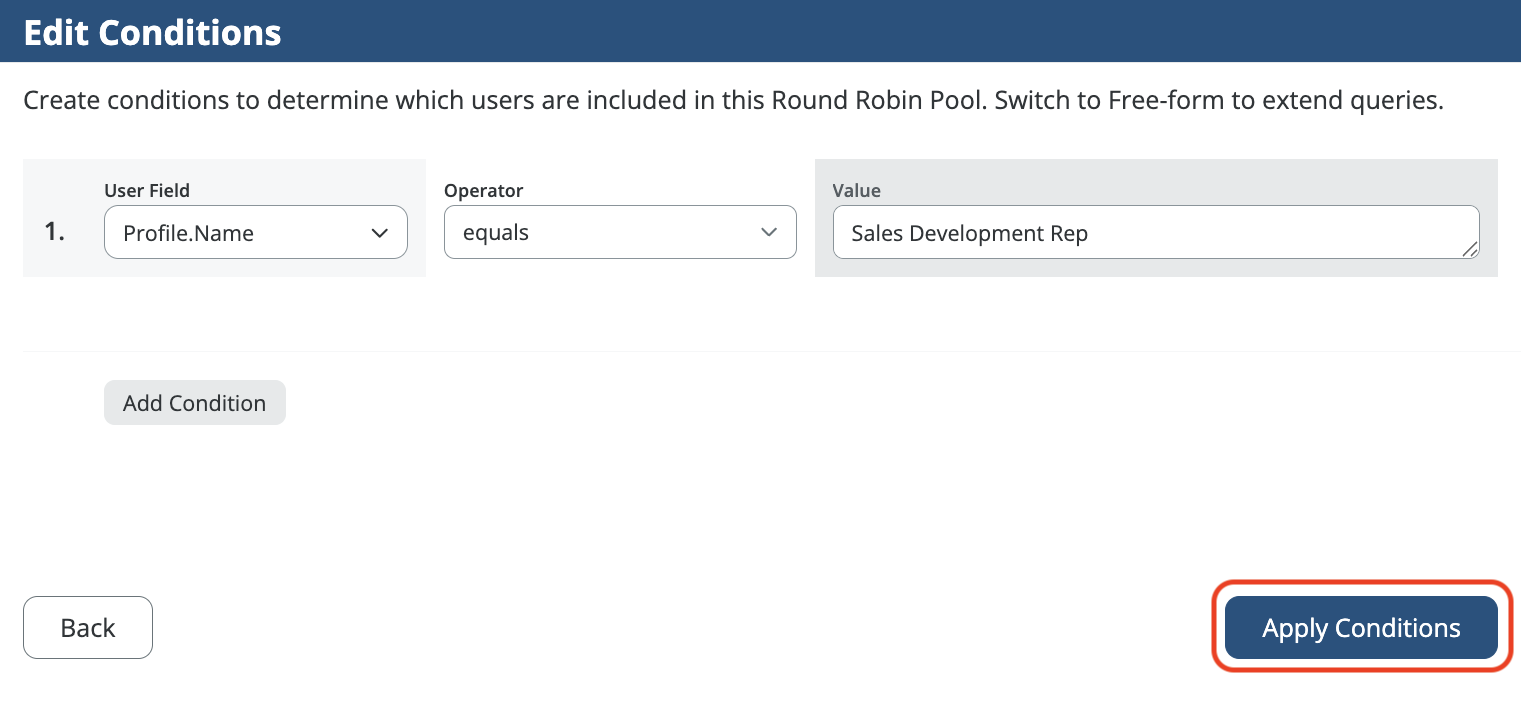Viewport: 1521px width, 705px height.
Task: Click the Operator label above equals
Action: point(483,190)
